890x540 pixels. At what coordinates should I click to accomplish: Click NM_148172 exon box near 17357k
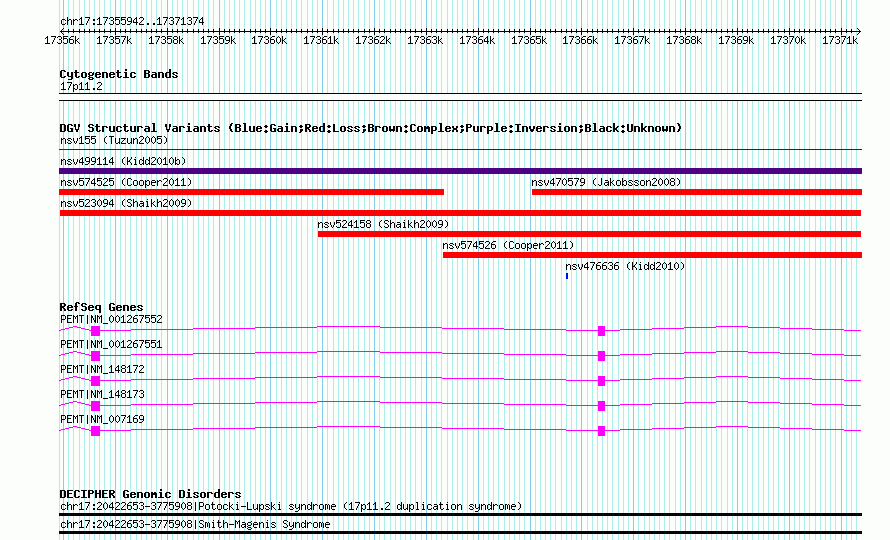click(x=95, y=381)
